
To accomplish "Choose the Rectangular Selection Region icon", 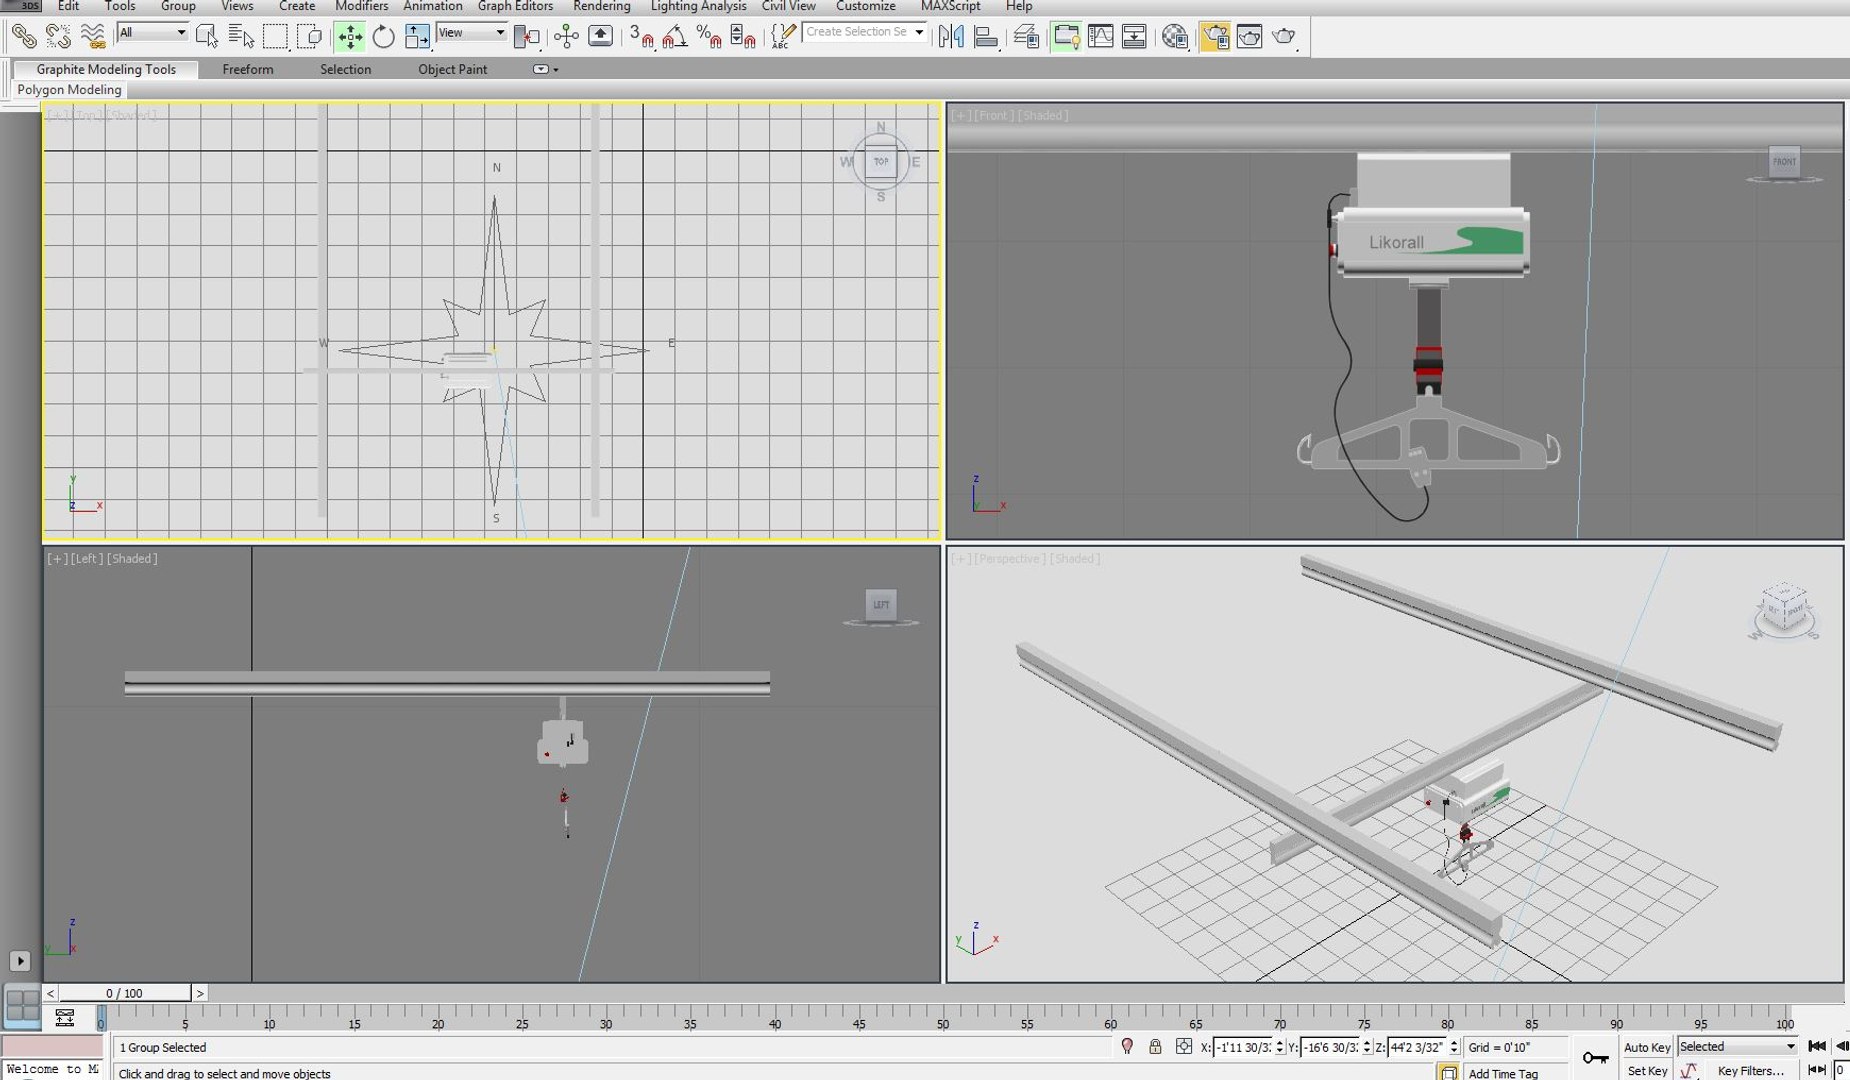I will tap(275, 37).
